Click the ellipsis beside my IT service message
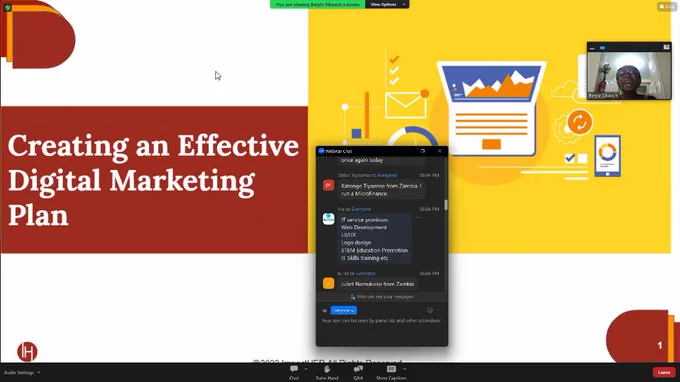This screenshot has width=680, height=382. point(418,217)
